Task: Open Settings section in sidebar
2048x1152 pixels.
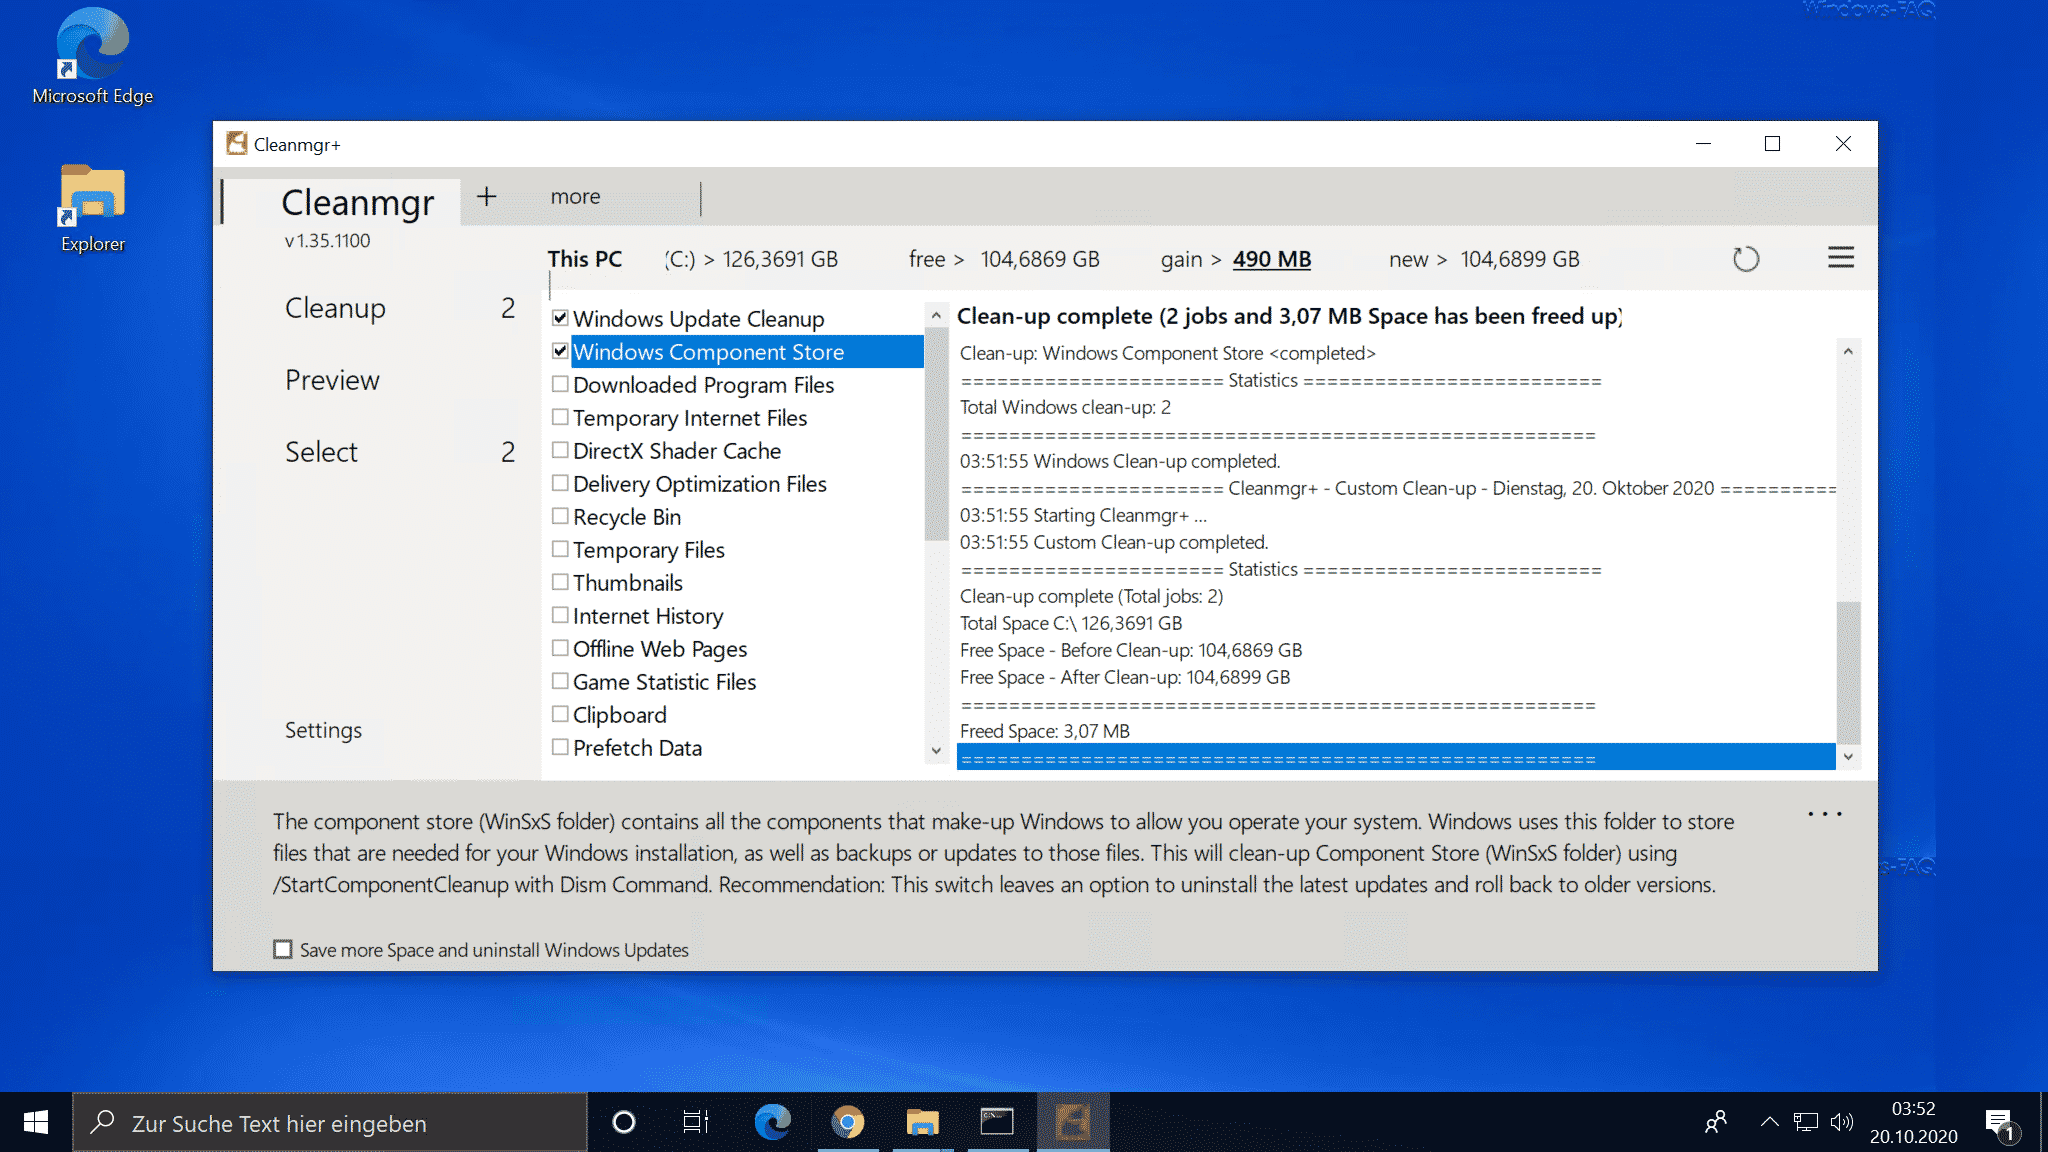Action: 324,729
